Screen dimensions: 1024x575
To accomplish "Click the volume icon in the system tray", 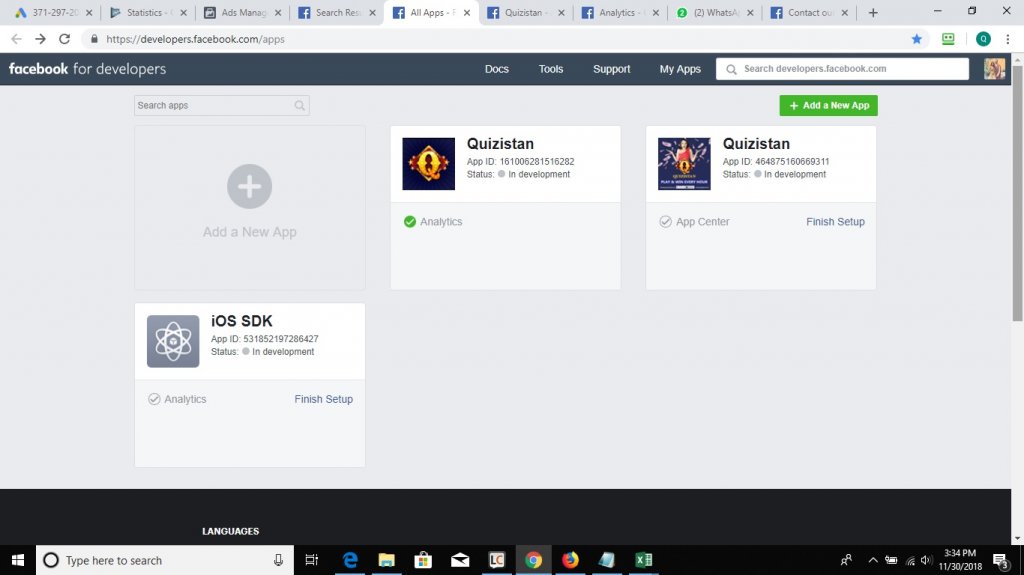I will 926,560.
